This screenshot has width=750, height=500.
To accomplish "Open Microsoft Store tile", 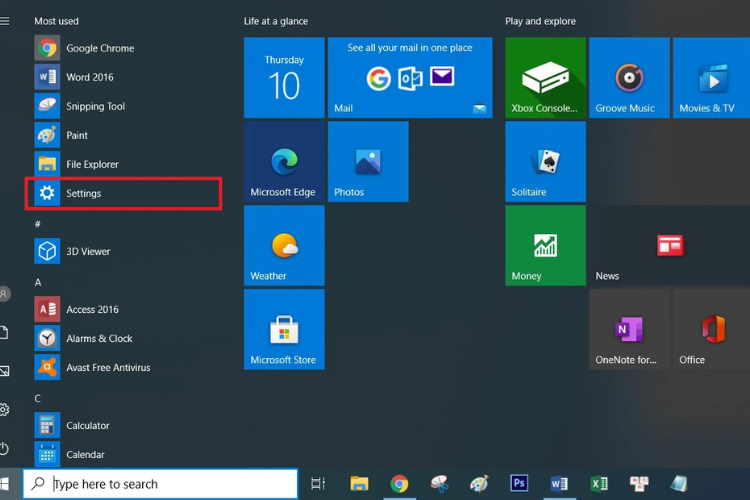I will 284,329.
